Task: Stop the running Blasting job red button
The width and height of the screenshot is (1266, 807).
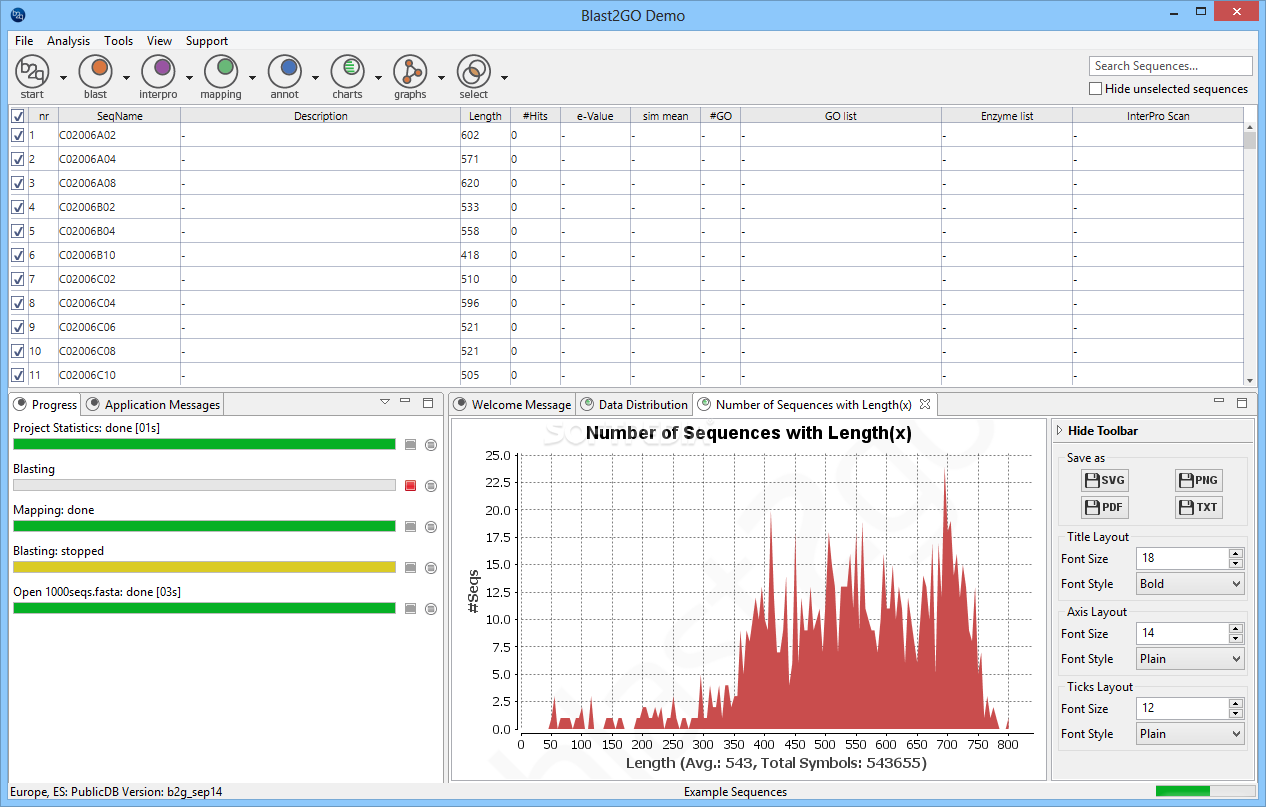Action: pos(410,486)
